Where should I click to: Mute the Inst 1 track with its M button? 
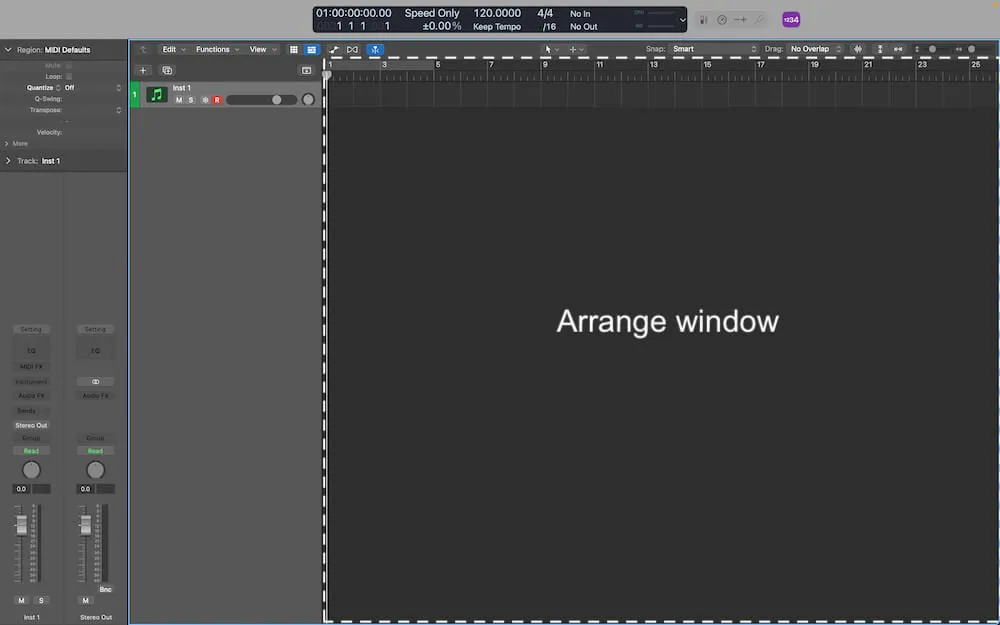point(179,100)
